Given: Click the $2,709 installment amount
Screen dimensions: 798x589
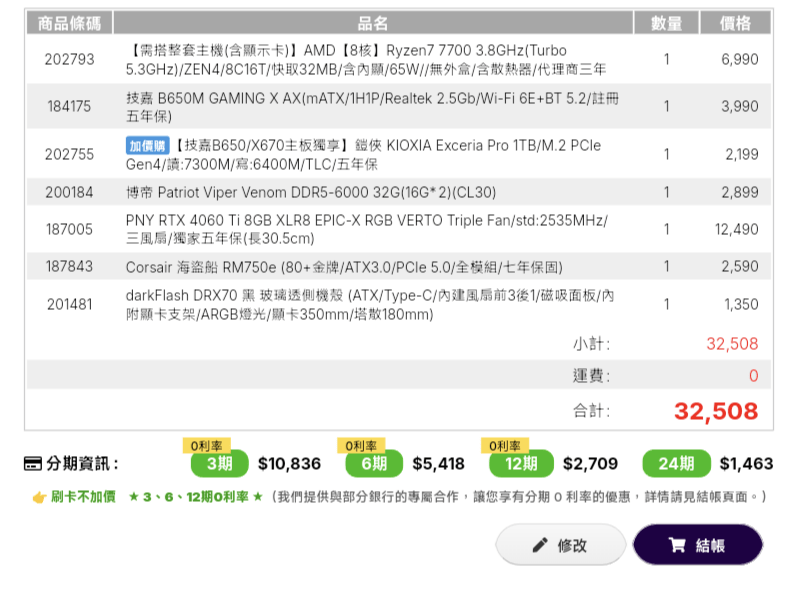Looking at the screenshot, I should [x=590, y=464].
